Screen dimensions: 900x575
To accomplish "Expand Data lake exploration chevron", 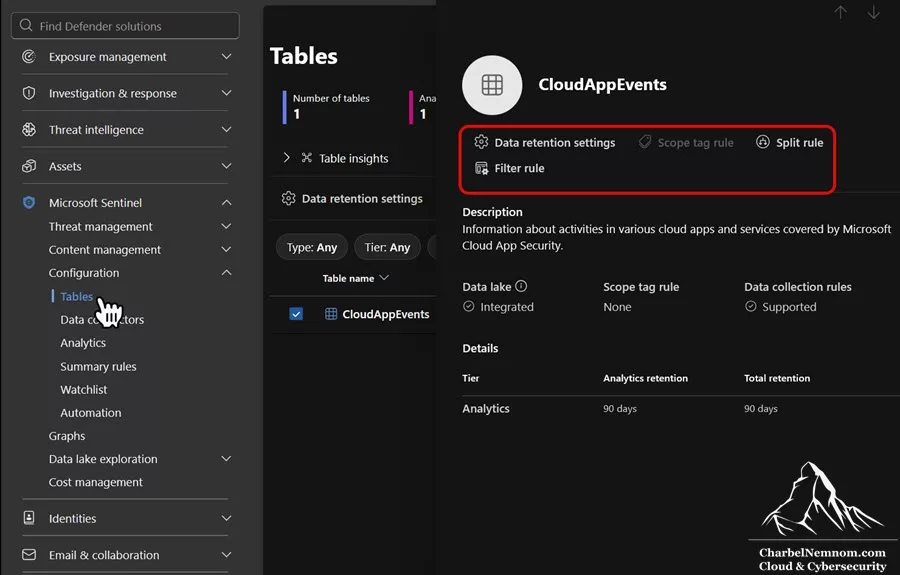I will (x=227, y=459).
